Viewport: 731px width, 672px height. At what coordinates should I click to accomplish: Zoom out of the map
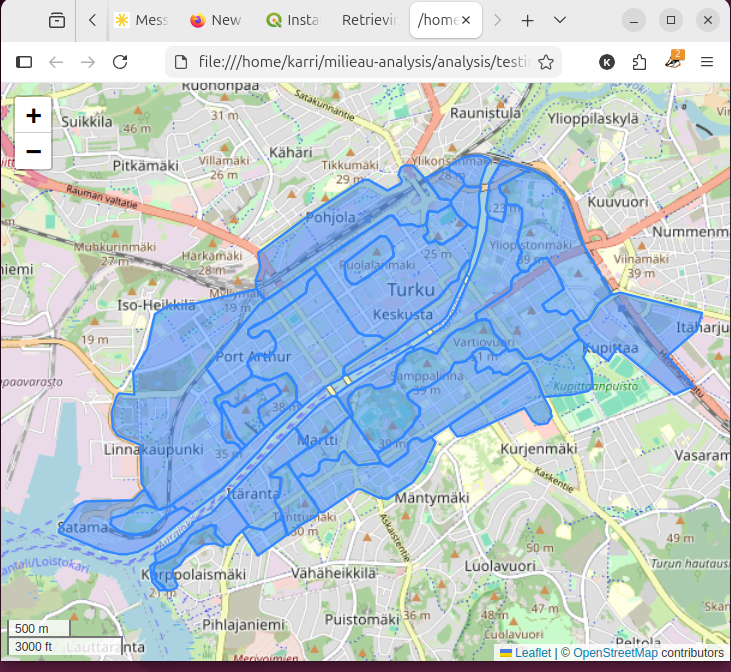coord(33,151)
